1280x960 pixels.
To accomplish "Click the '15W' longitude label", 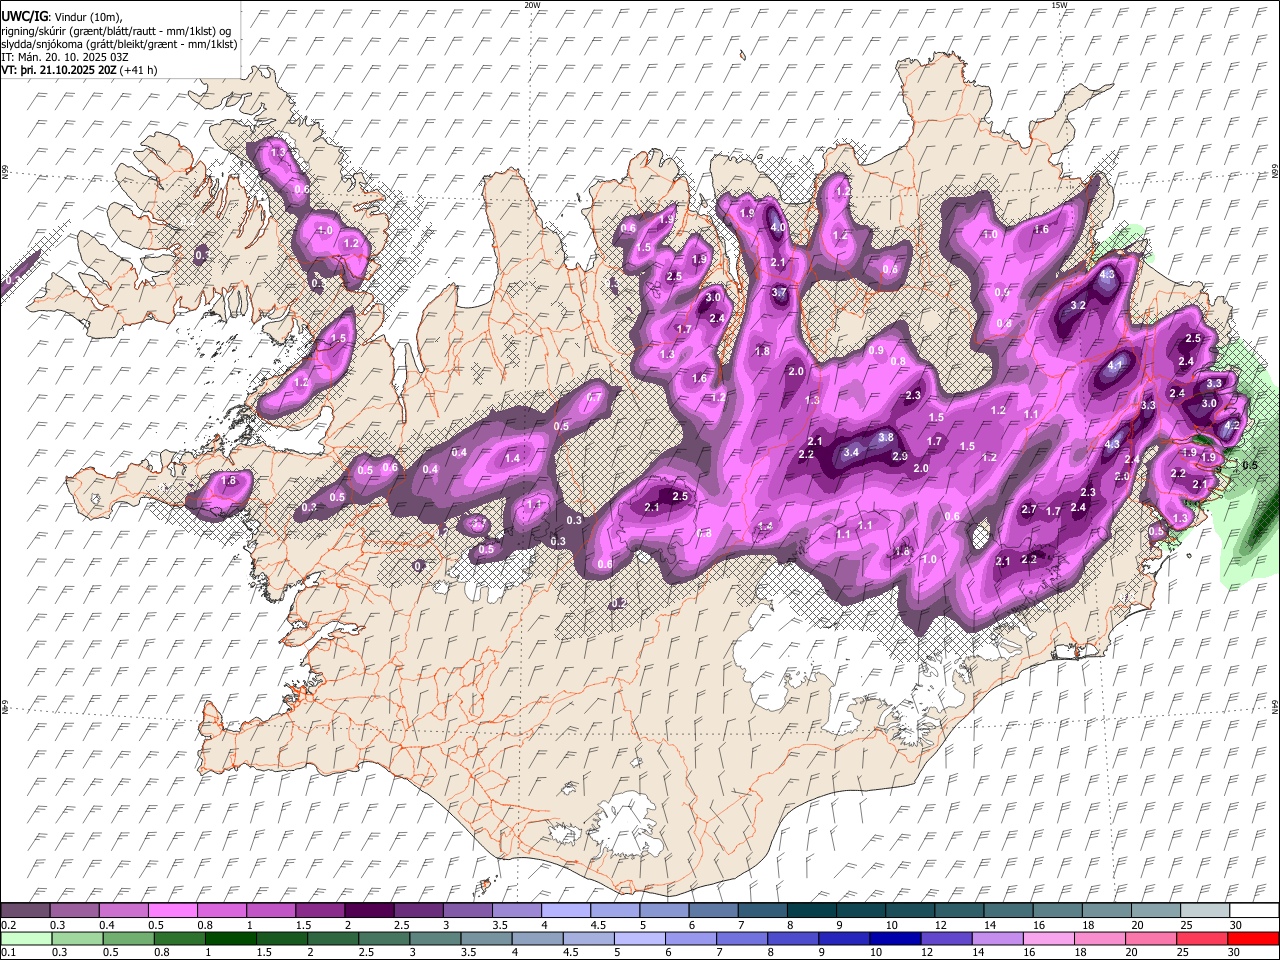I will (1059, 5).
